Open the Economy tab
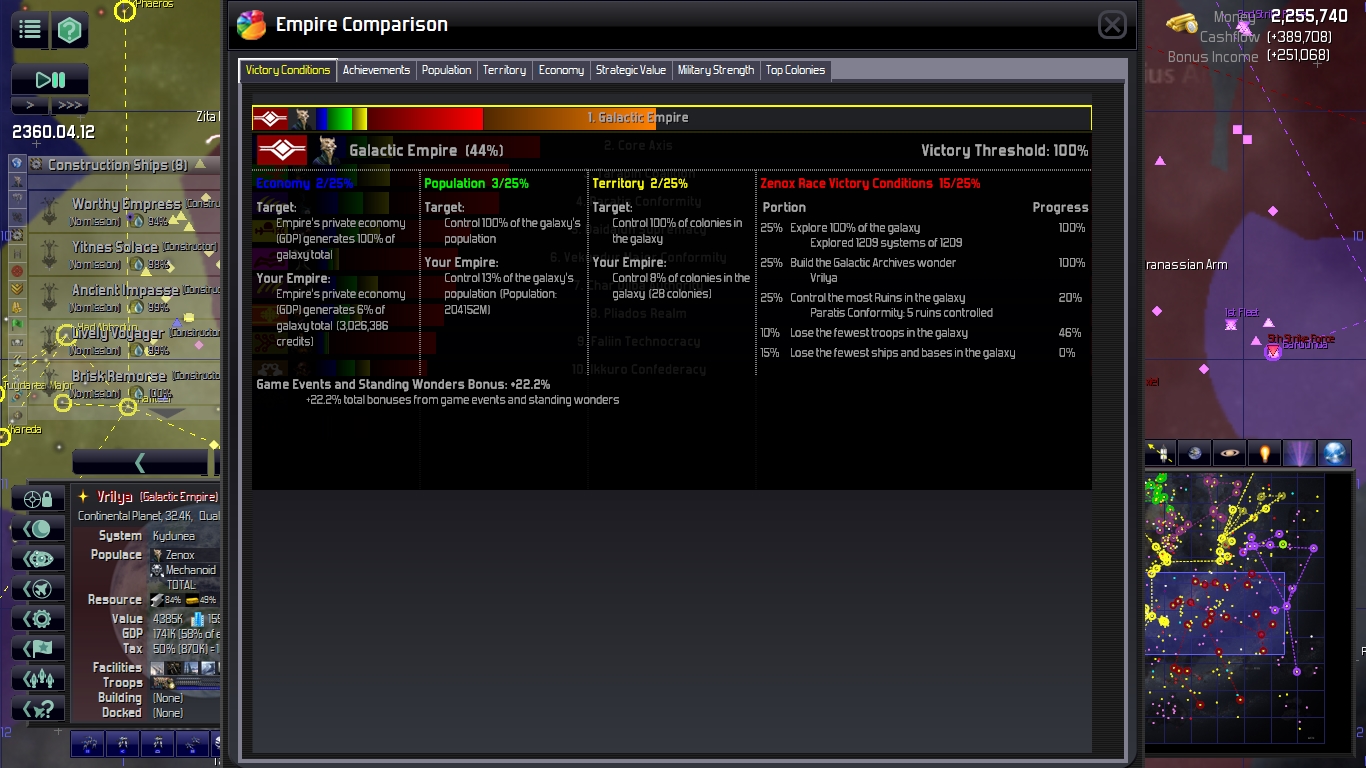Screen dimensions: 1366x768 561,70
